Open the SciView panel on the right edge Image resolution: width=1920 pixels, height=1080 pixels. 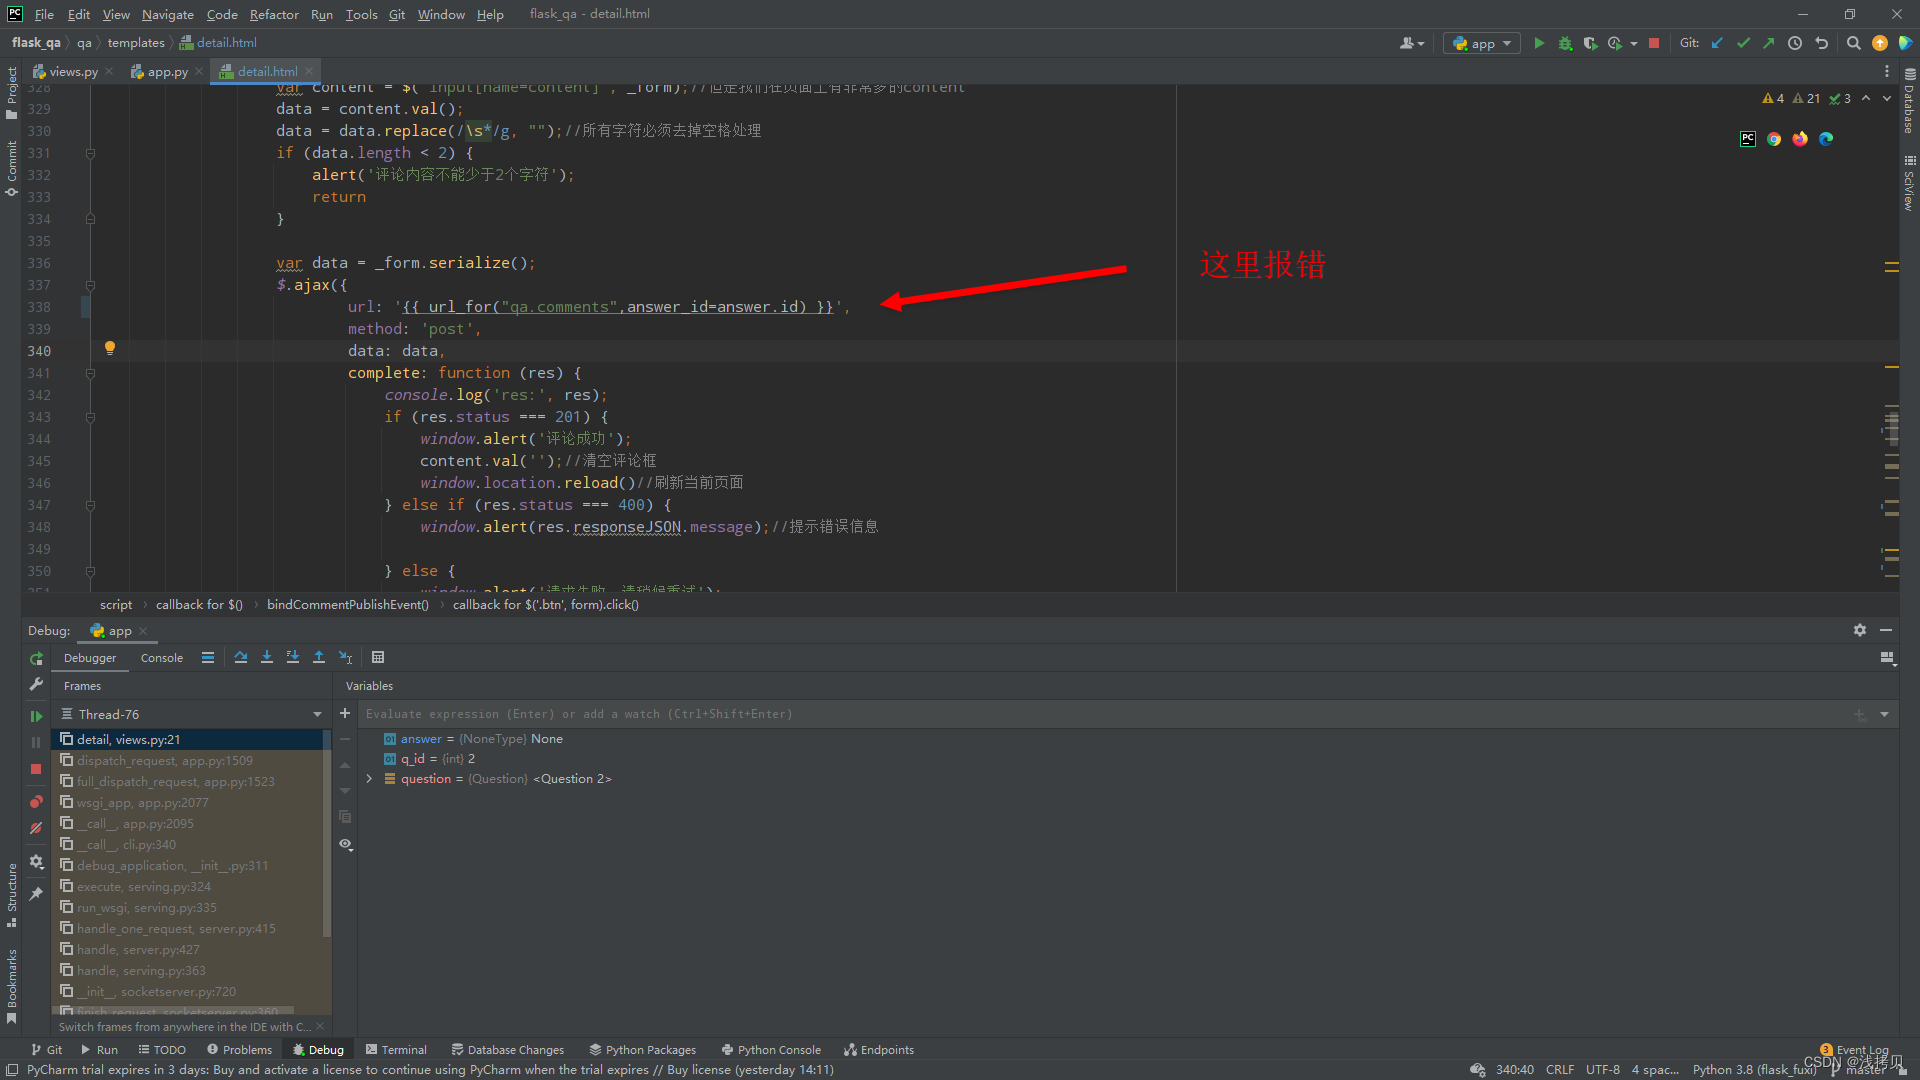[x=1909, y=180]
